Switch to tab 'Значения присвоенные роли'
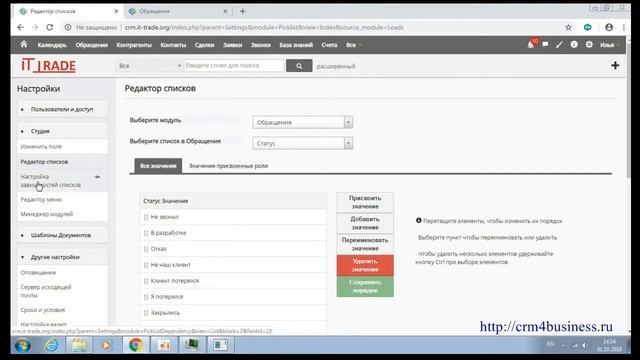Image resolution: width=640 pixels, height=360 pixels. click(228, 166)
